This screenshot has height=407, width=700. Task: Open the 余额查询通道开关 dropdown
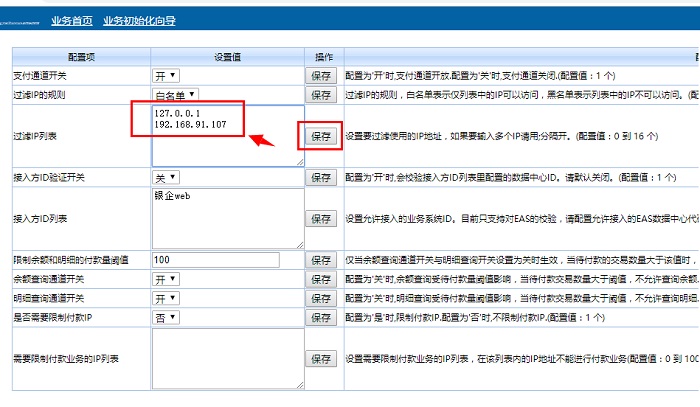166,279
